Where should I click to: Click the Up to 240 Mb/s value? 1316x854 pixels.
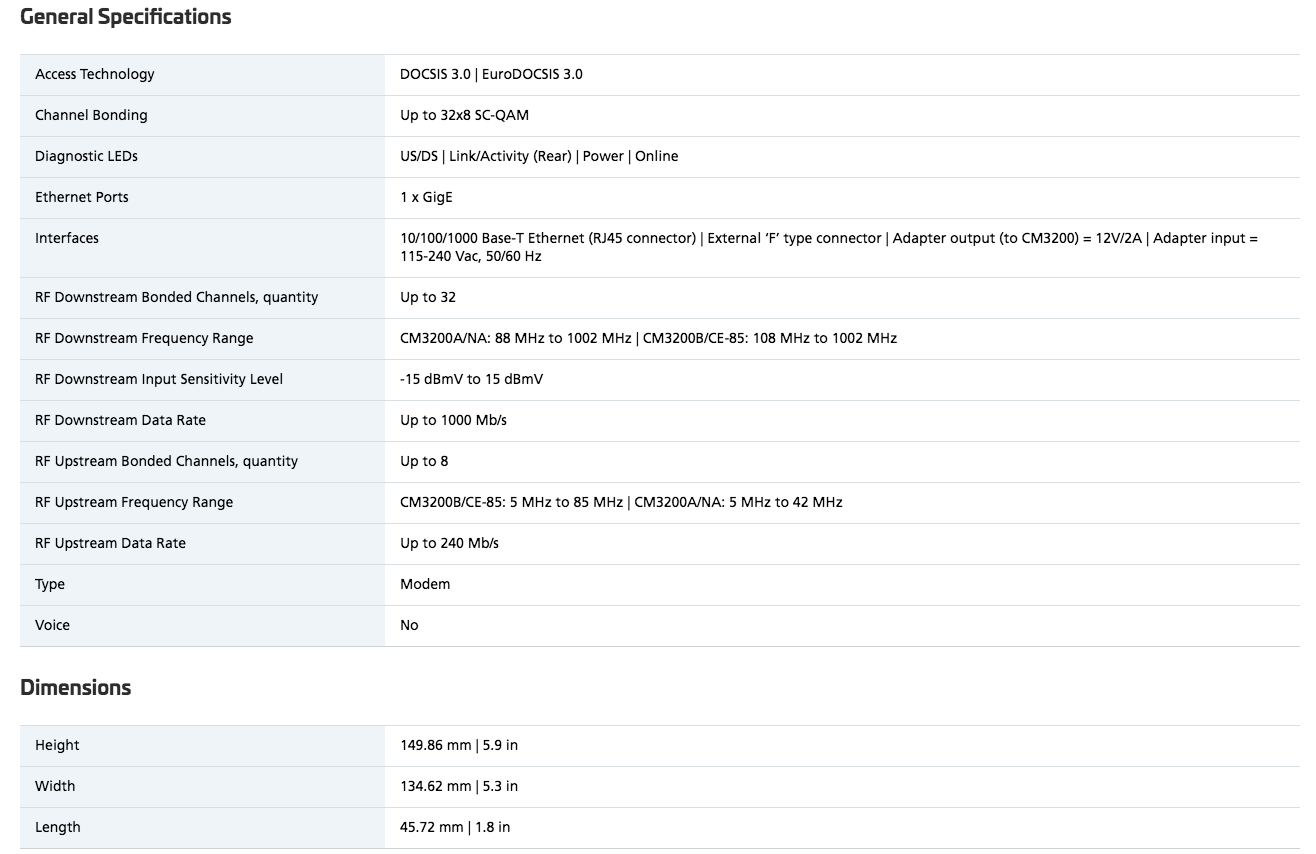pyautogui.click(x=449, y=543)
